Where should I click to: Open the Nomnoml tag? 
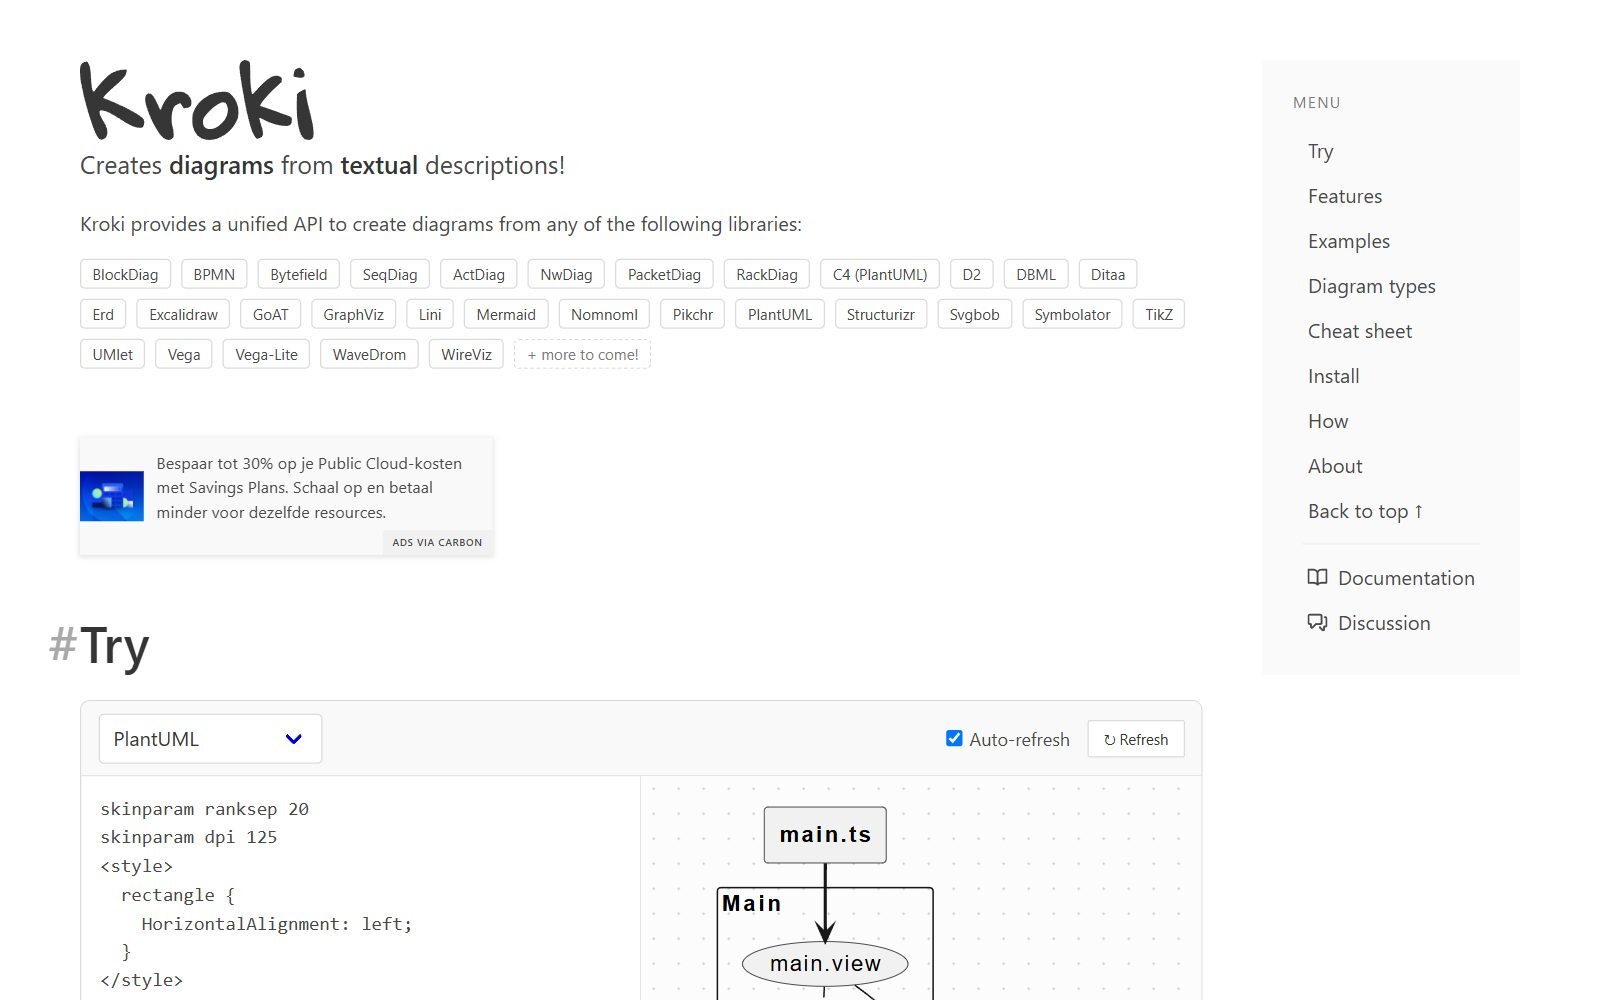[x=604, y=314]
